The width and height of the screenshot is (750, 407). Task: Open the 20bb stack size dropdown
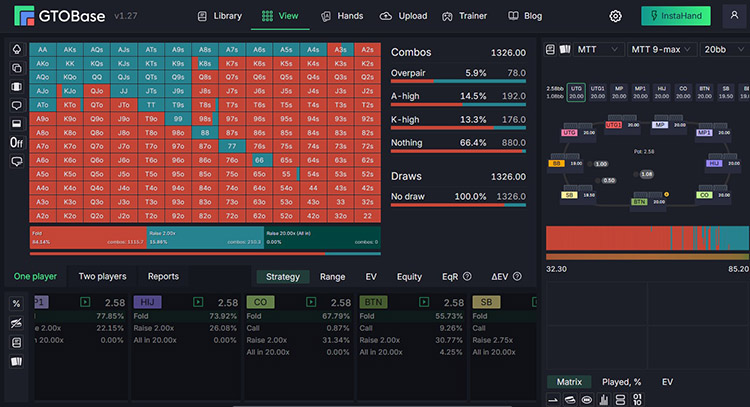724,49
